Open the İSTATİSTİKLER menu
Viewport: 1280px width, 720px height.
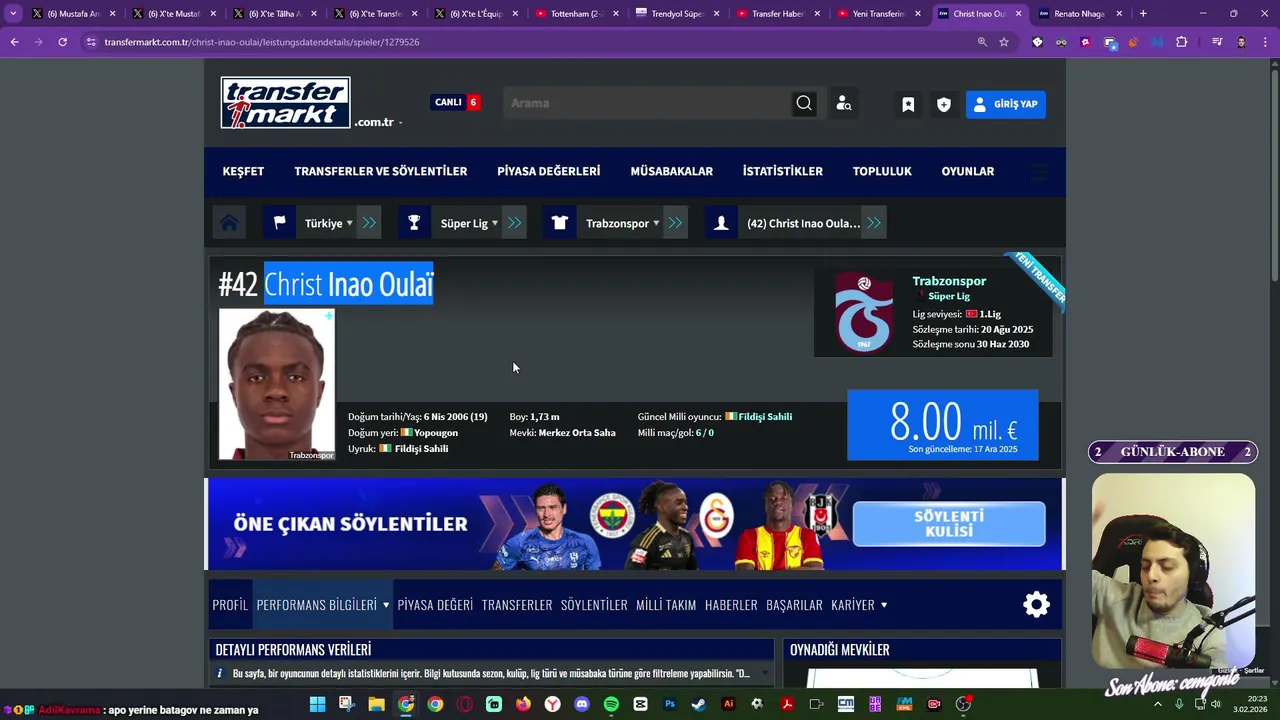[x=782, y=171]
